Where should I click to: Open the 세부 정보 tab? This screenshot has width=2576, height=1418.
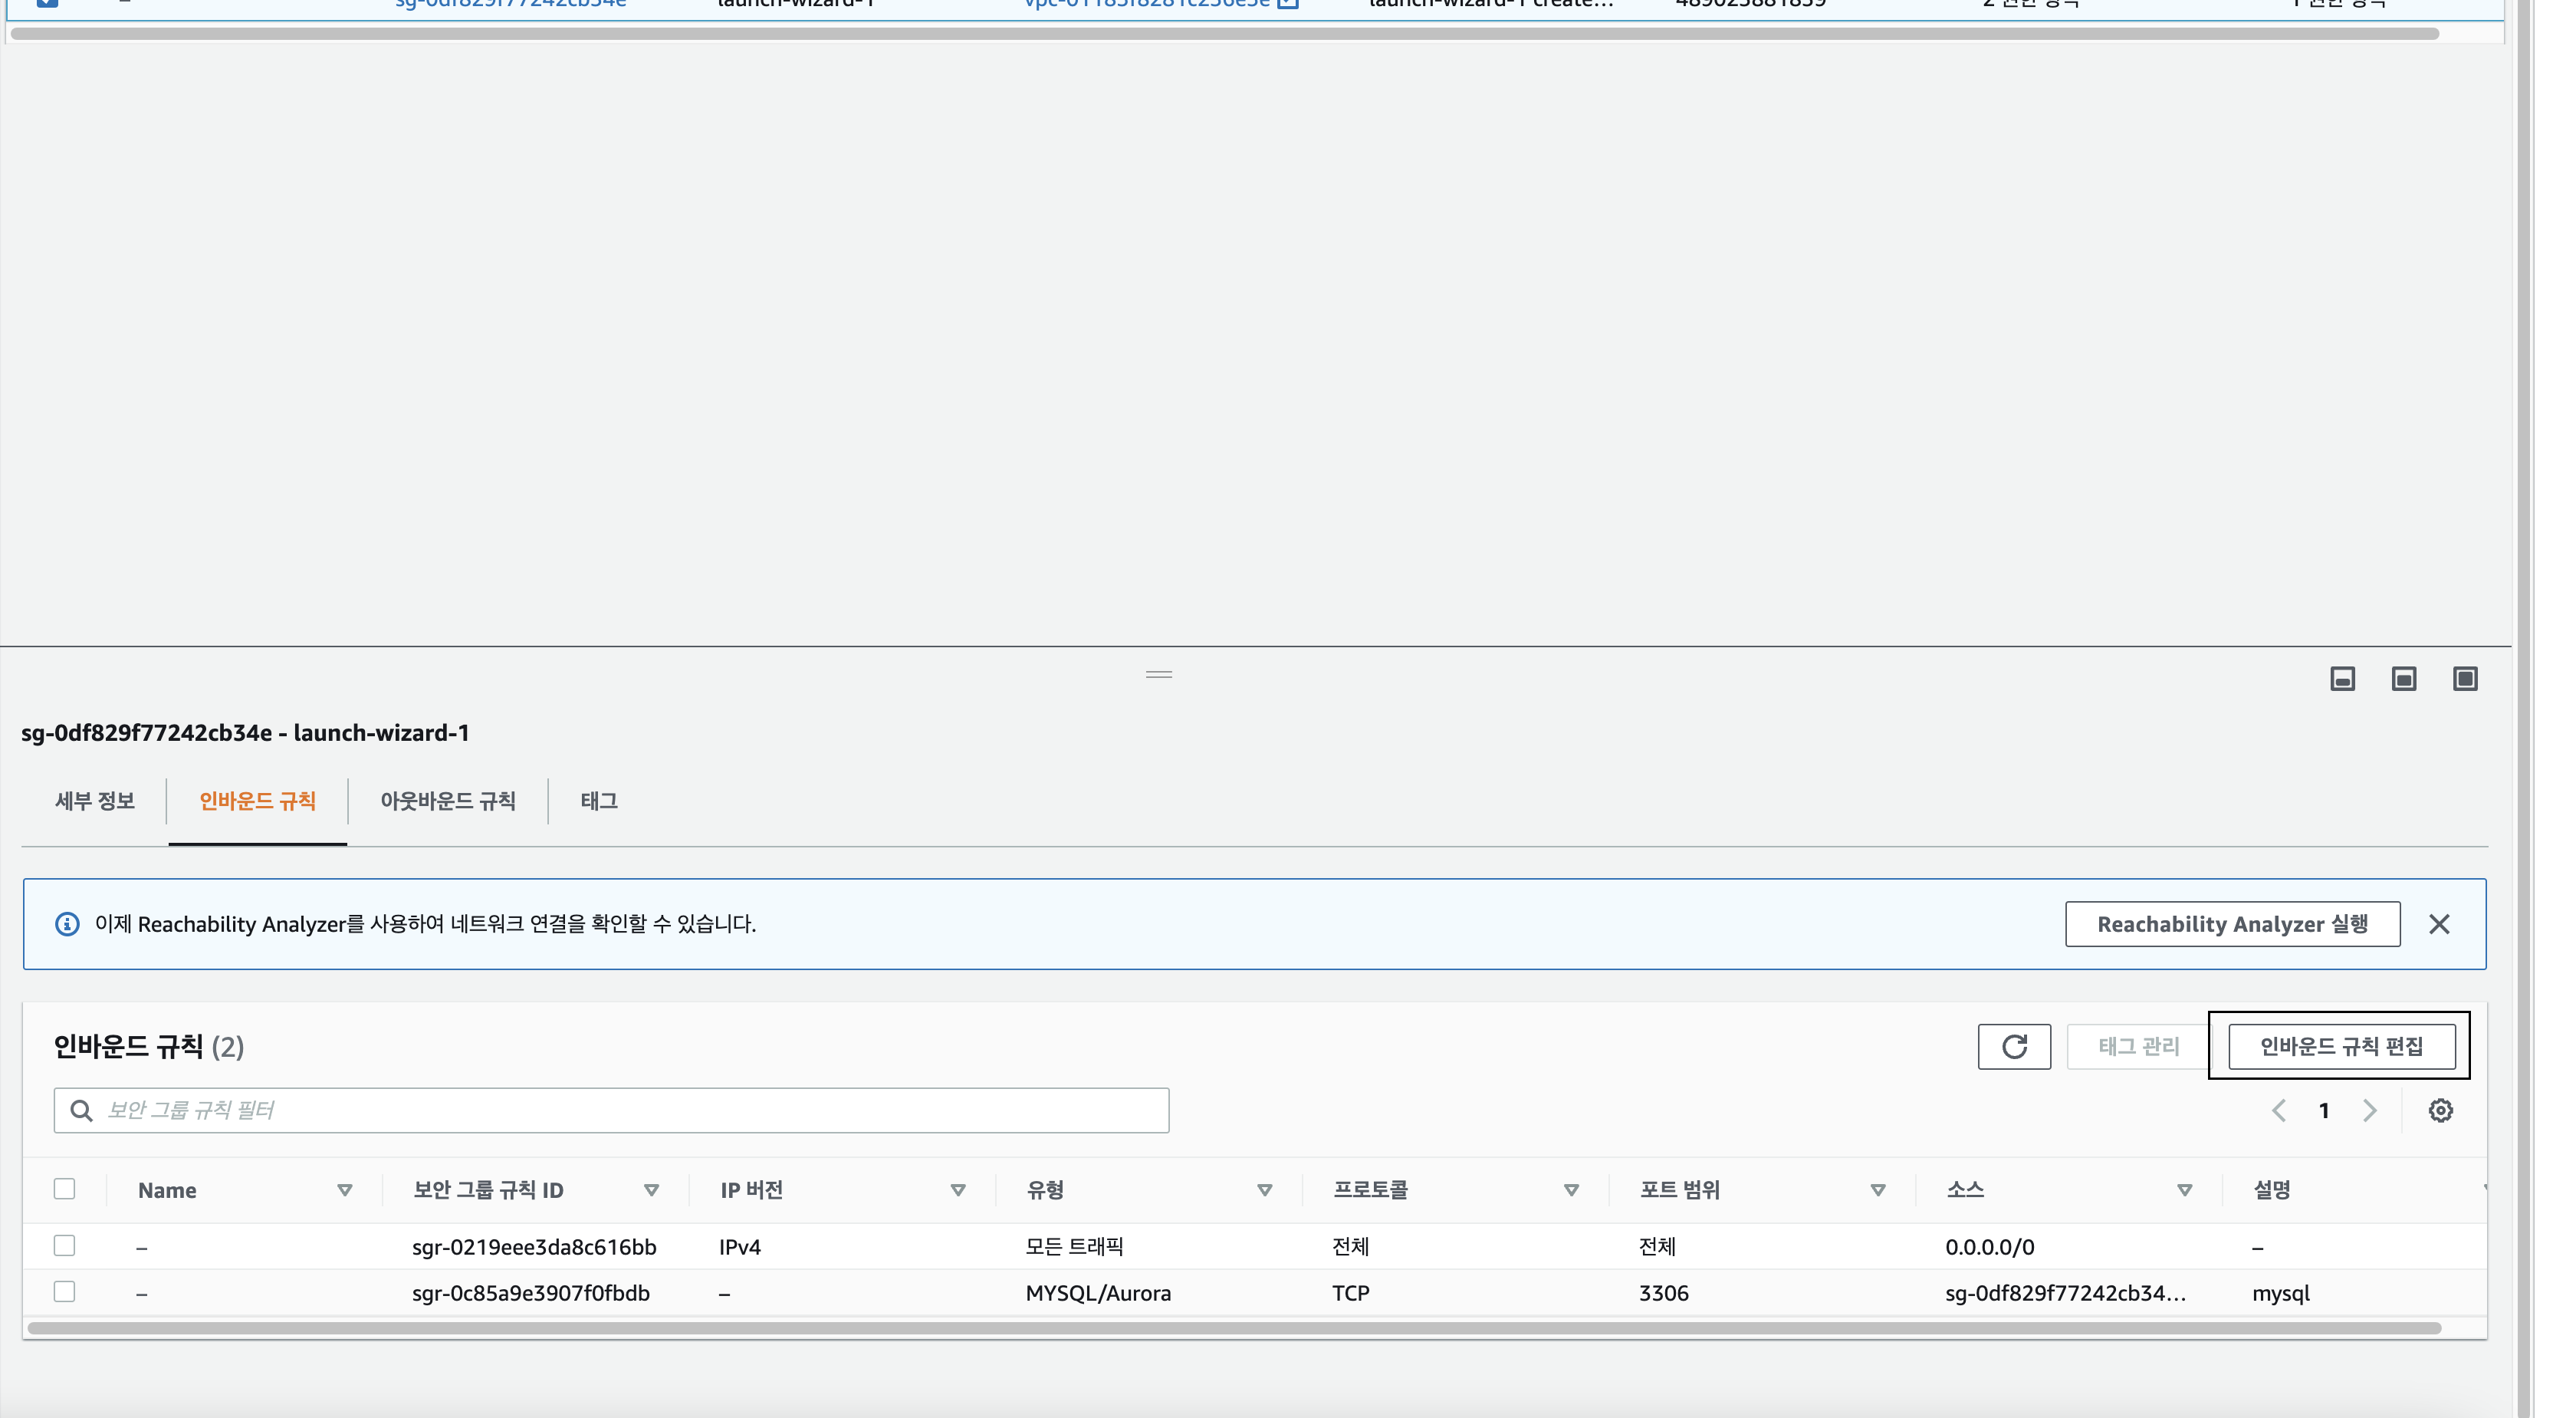tap(95, 801)
